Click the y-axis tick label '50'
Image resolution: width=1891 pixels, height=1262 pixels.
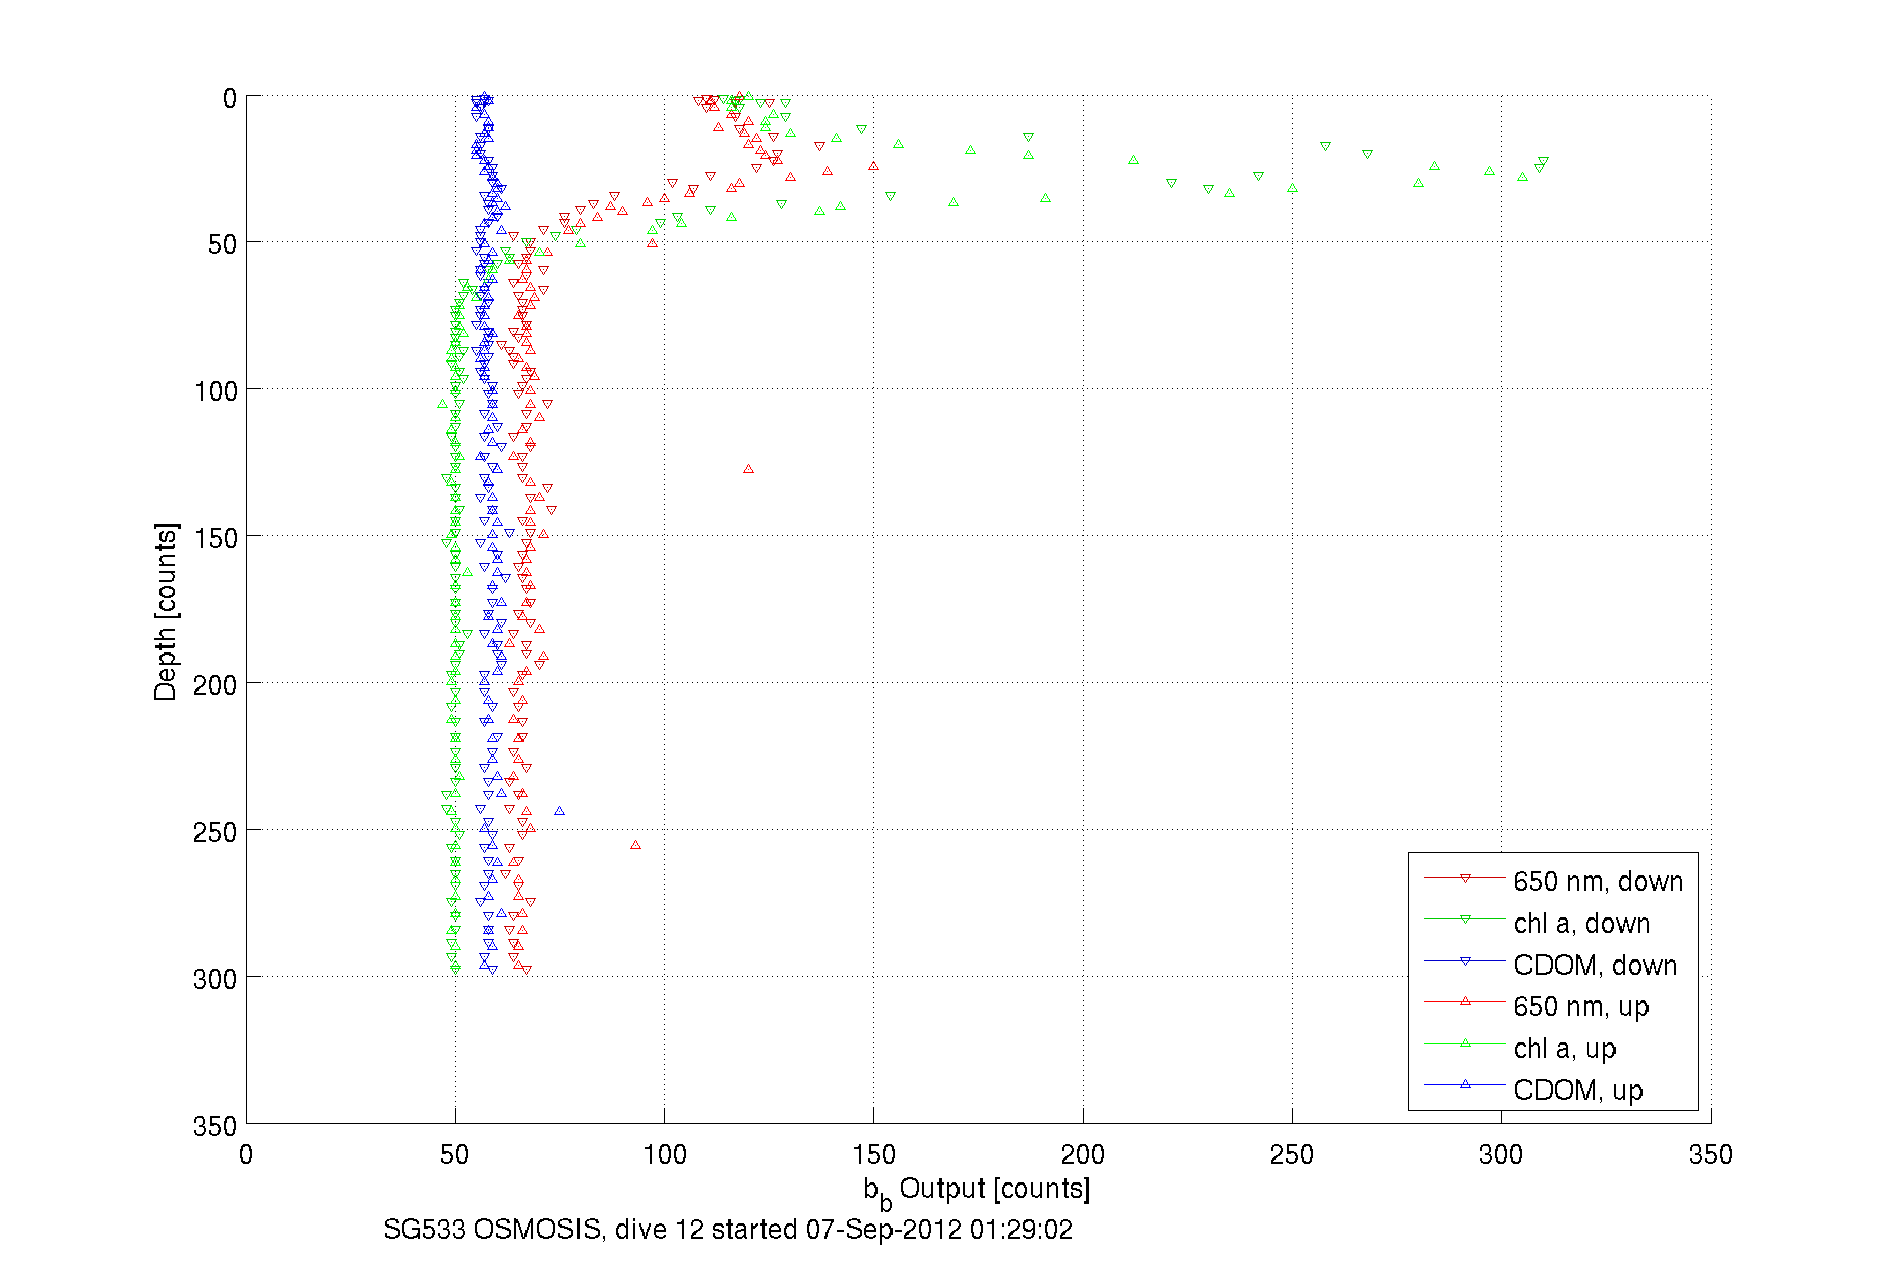tap(222, 245)
